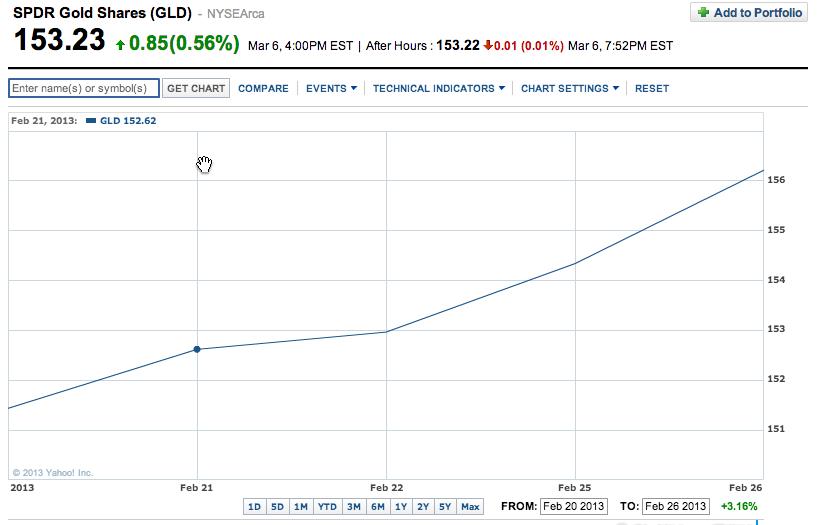This screenshot has width=821, height=525.
Task: Click the 151 y-axis price label
Action: point(776,429)
